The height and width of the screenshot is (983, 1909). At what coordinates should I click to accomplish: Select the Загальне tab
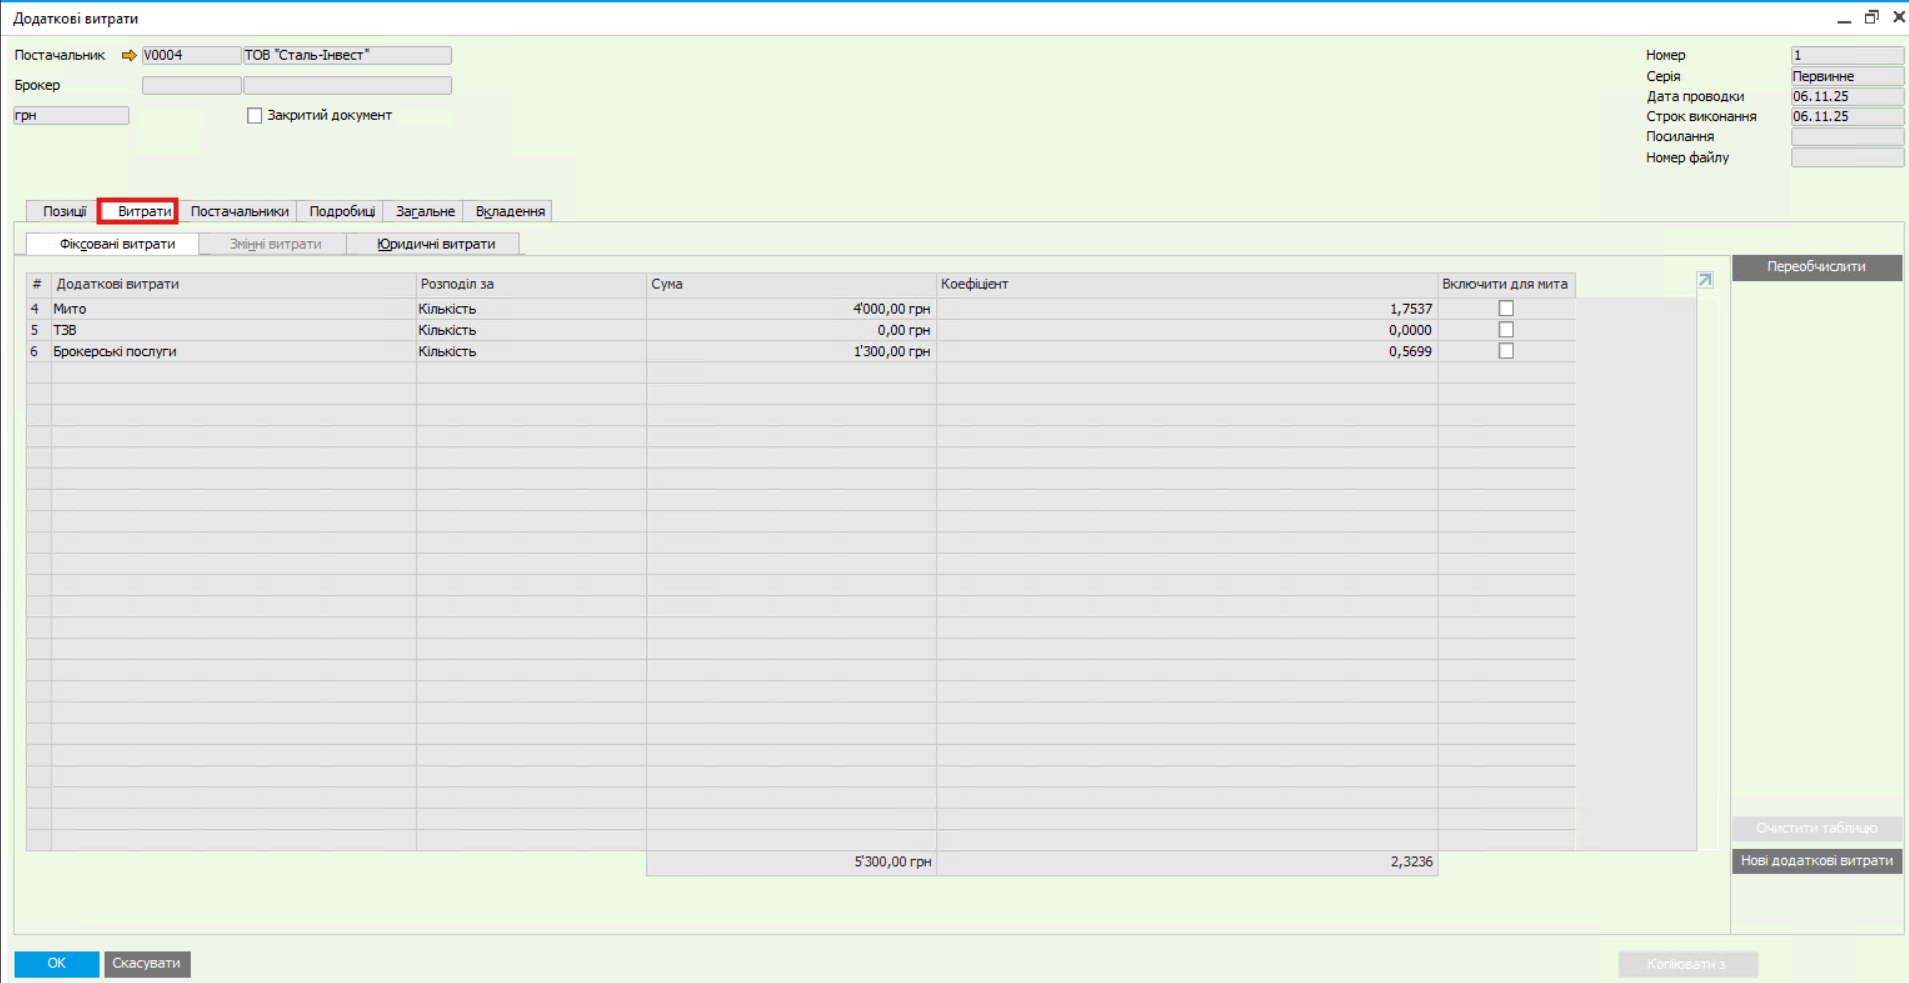pyautogui.click(x=425, y=211)
